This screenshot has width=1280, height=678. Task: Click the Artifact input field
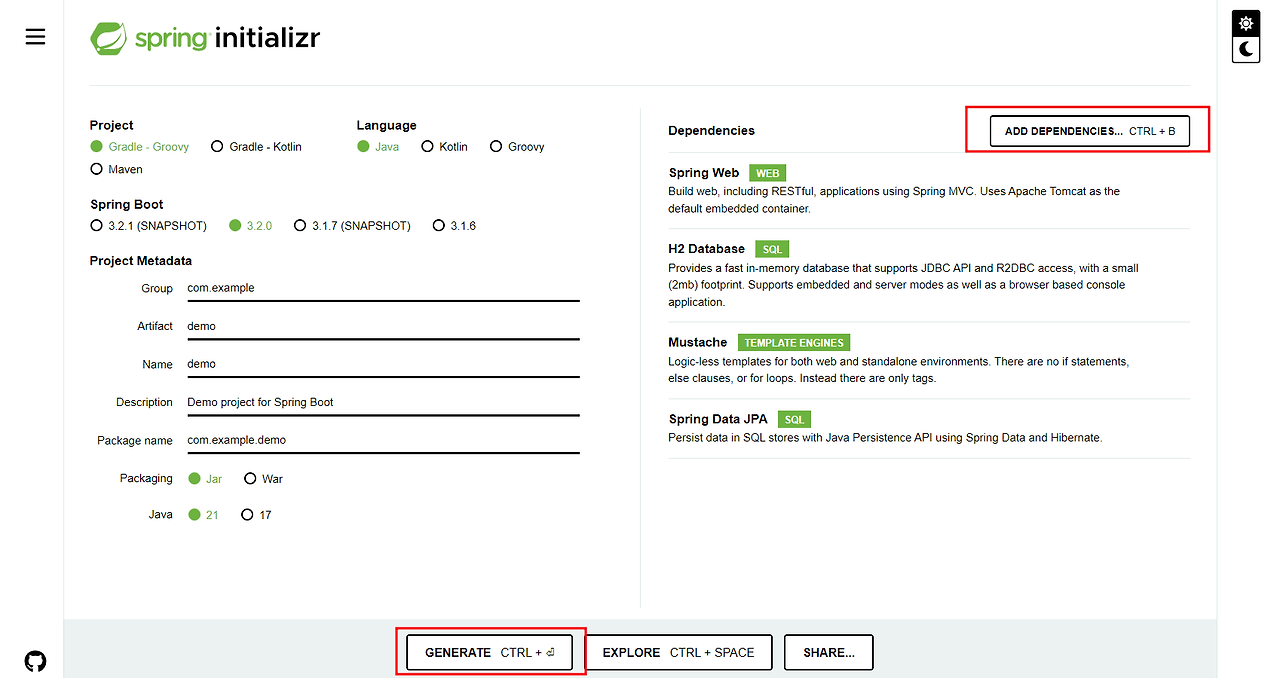coord(382,326)
